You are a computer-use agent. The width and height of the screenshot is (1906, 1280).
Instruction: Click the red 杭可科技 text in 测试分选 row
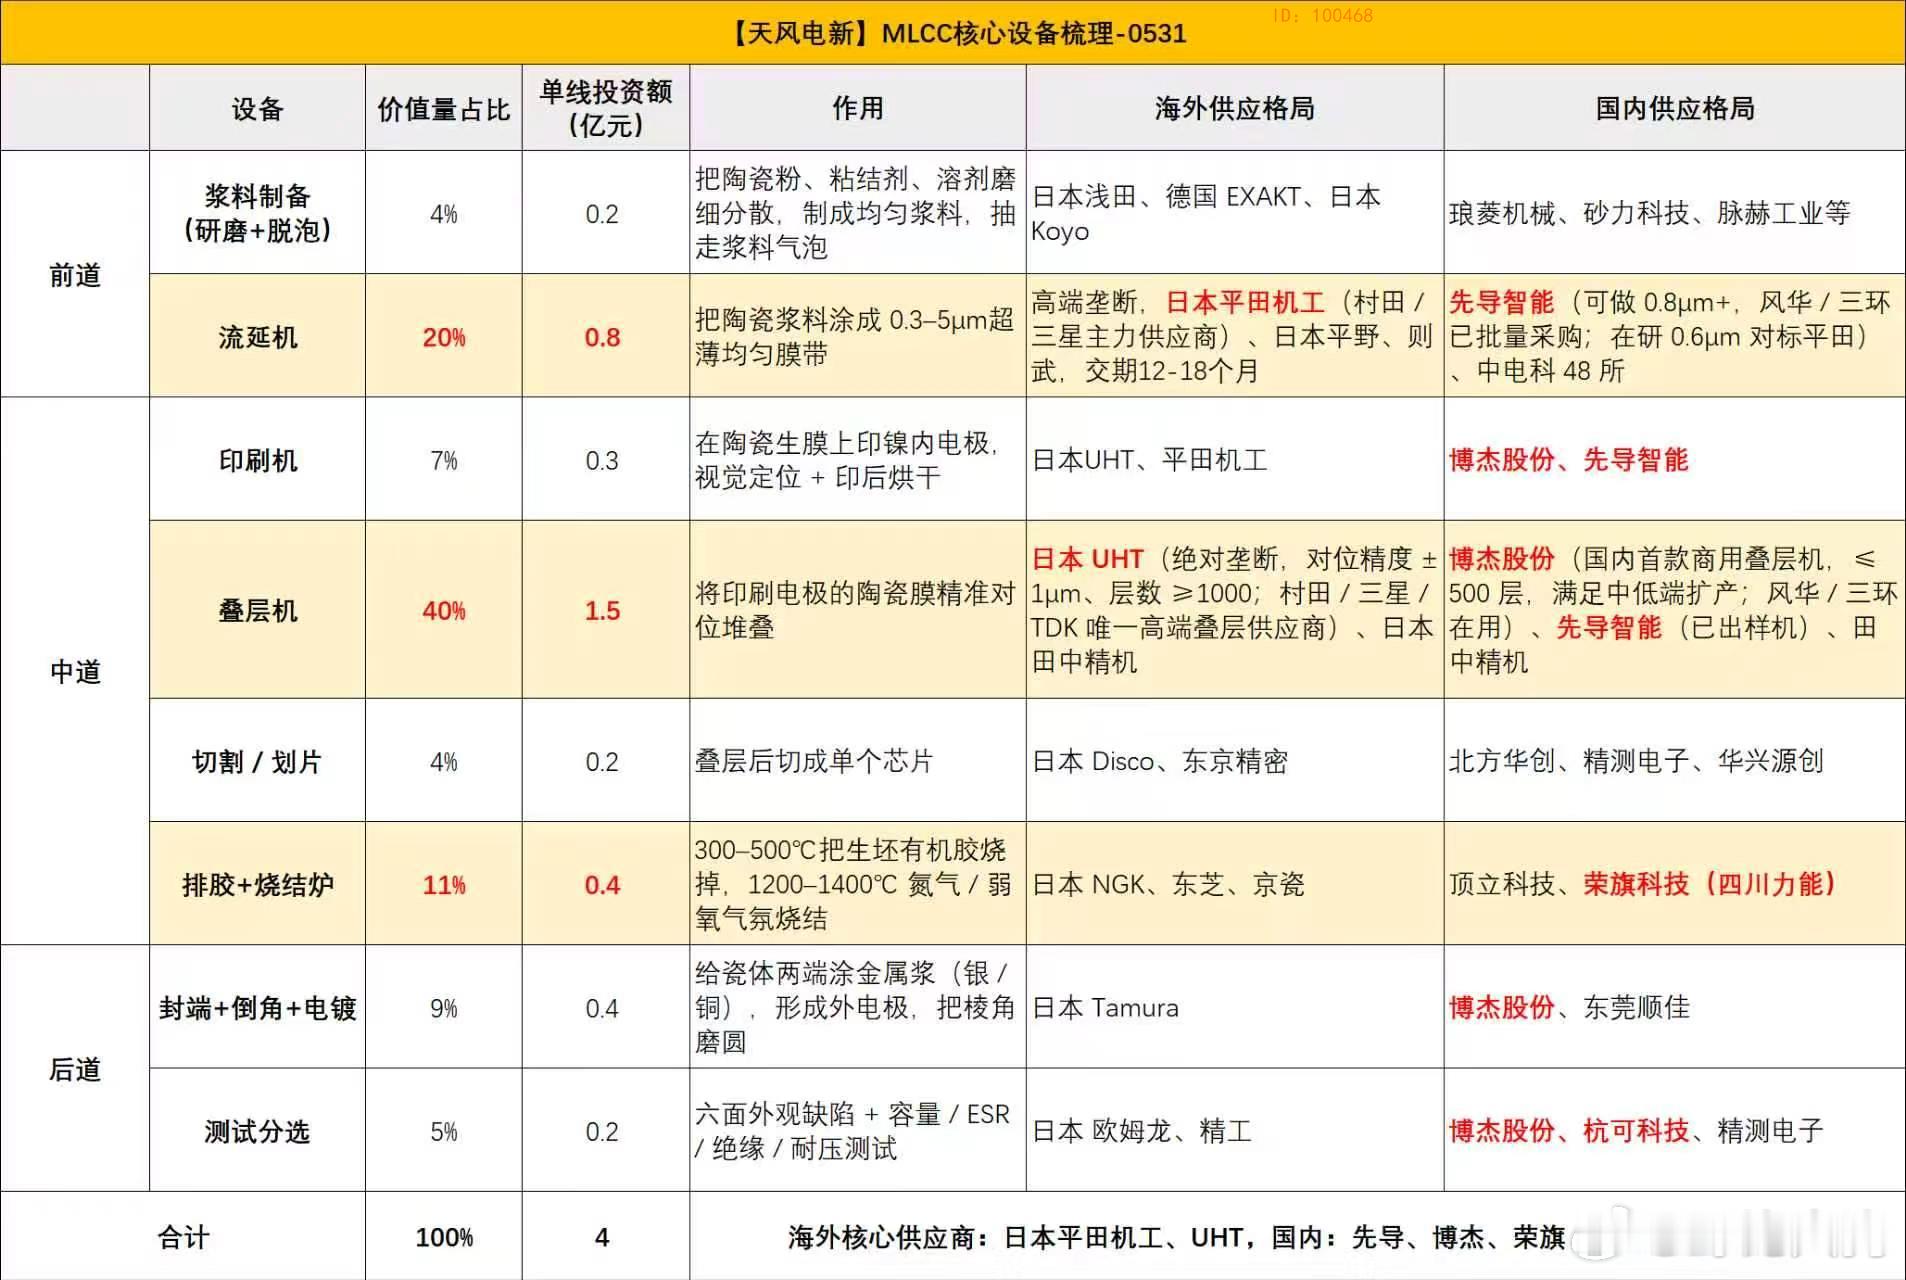point(1635,1131)
